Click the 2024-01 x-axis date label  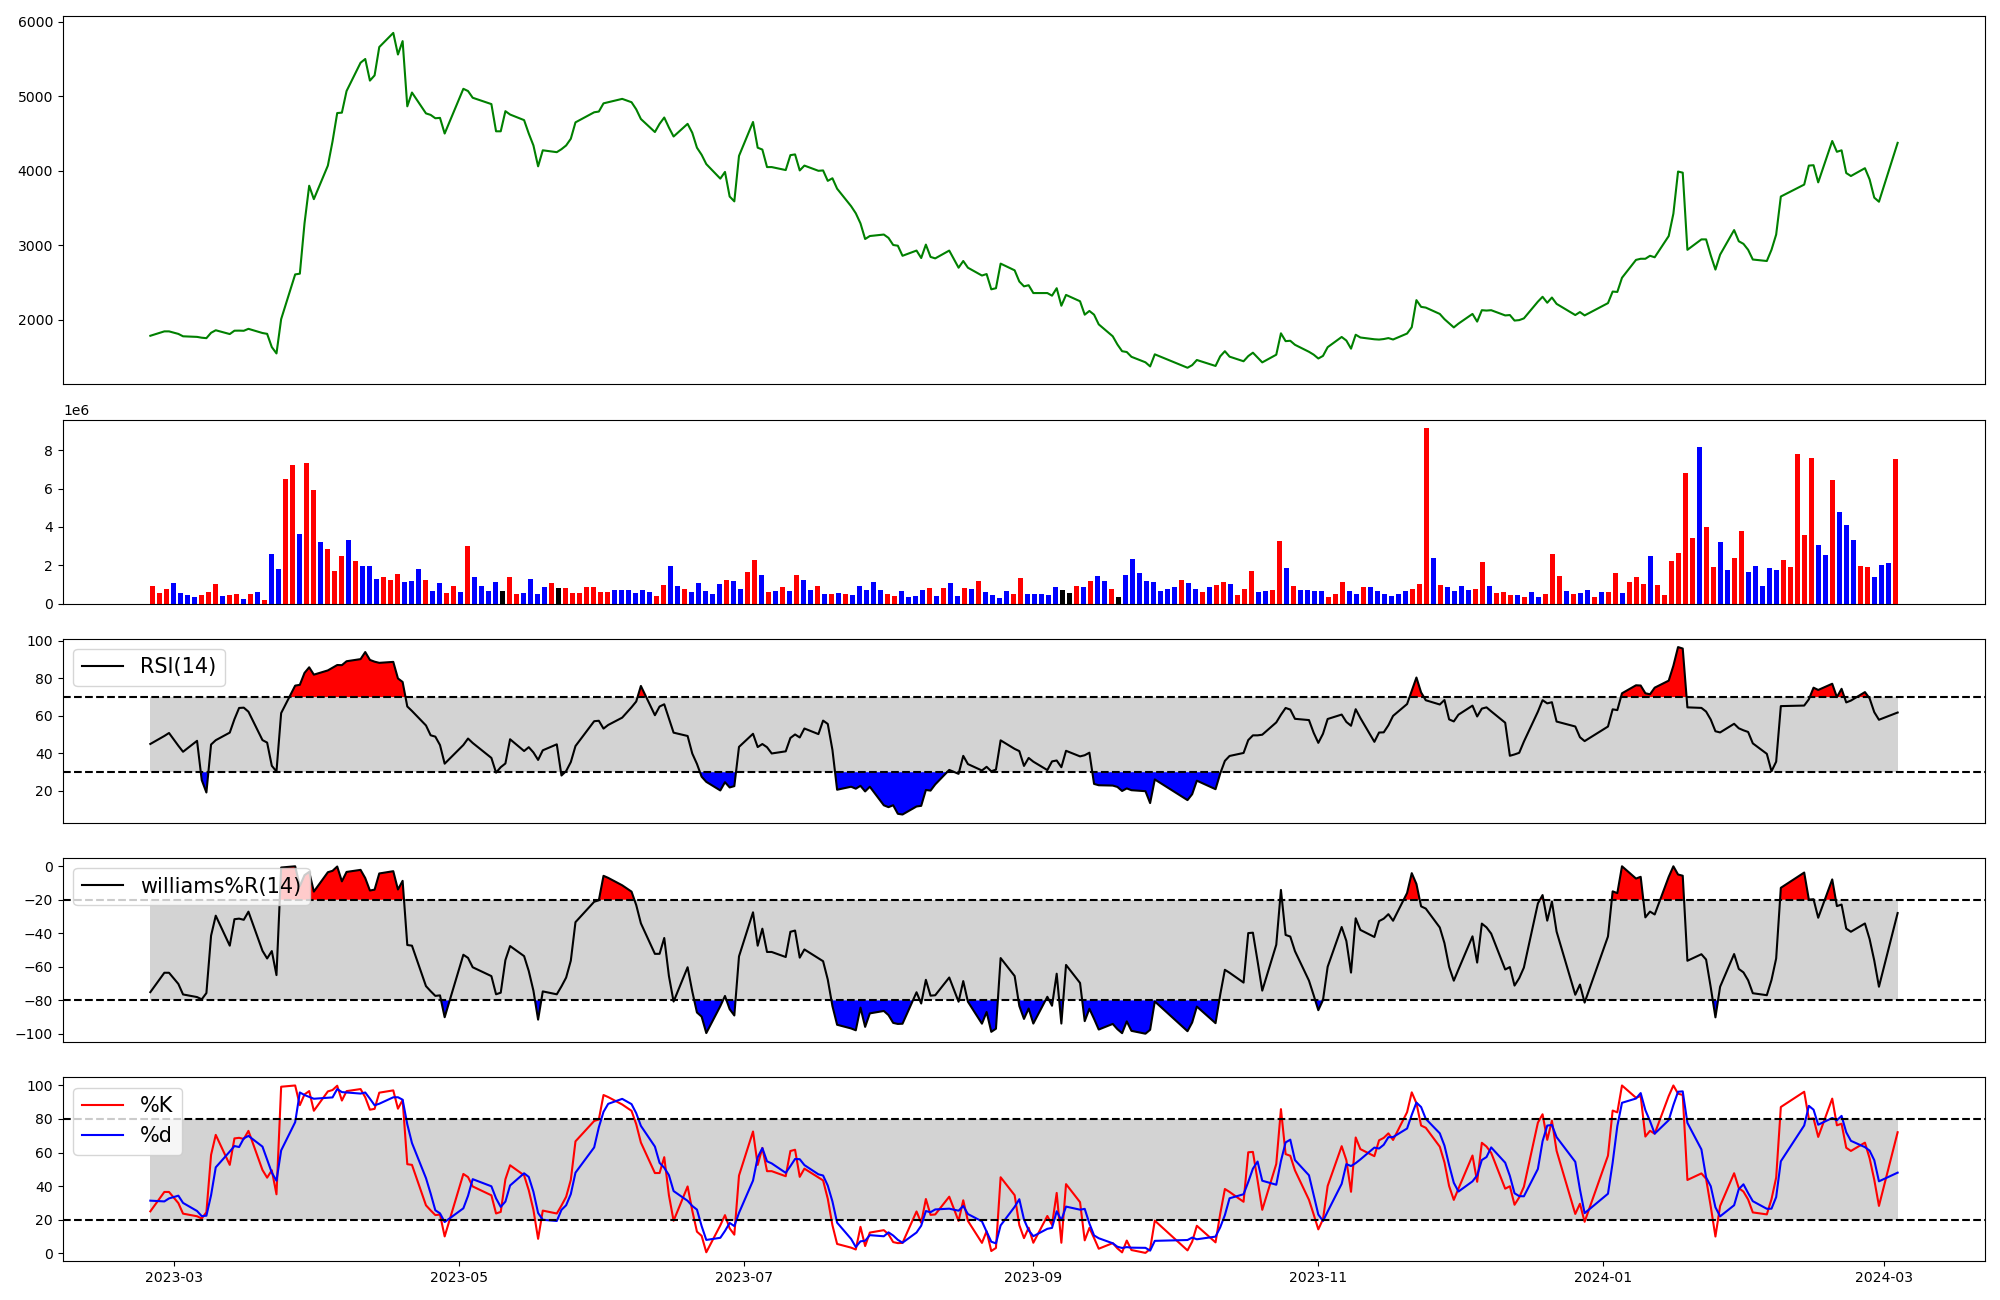(x=1604, y=1277)
